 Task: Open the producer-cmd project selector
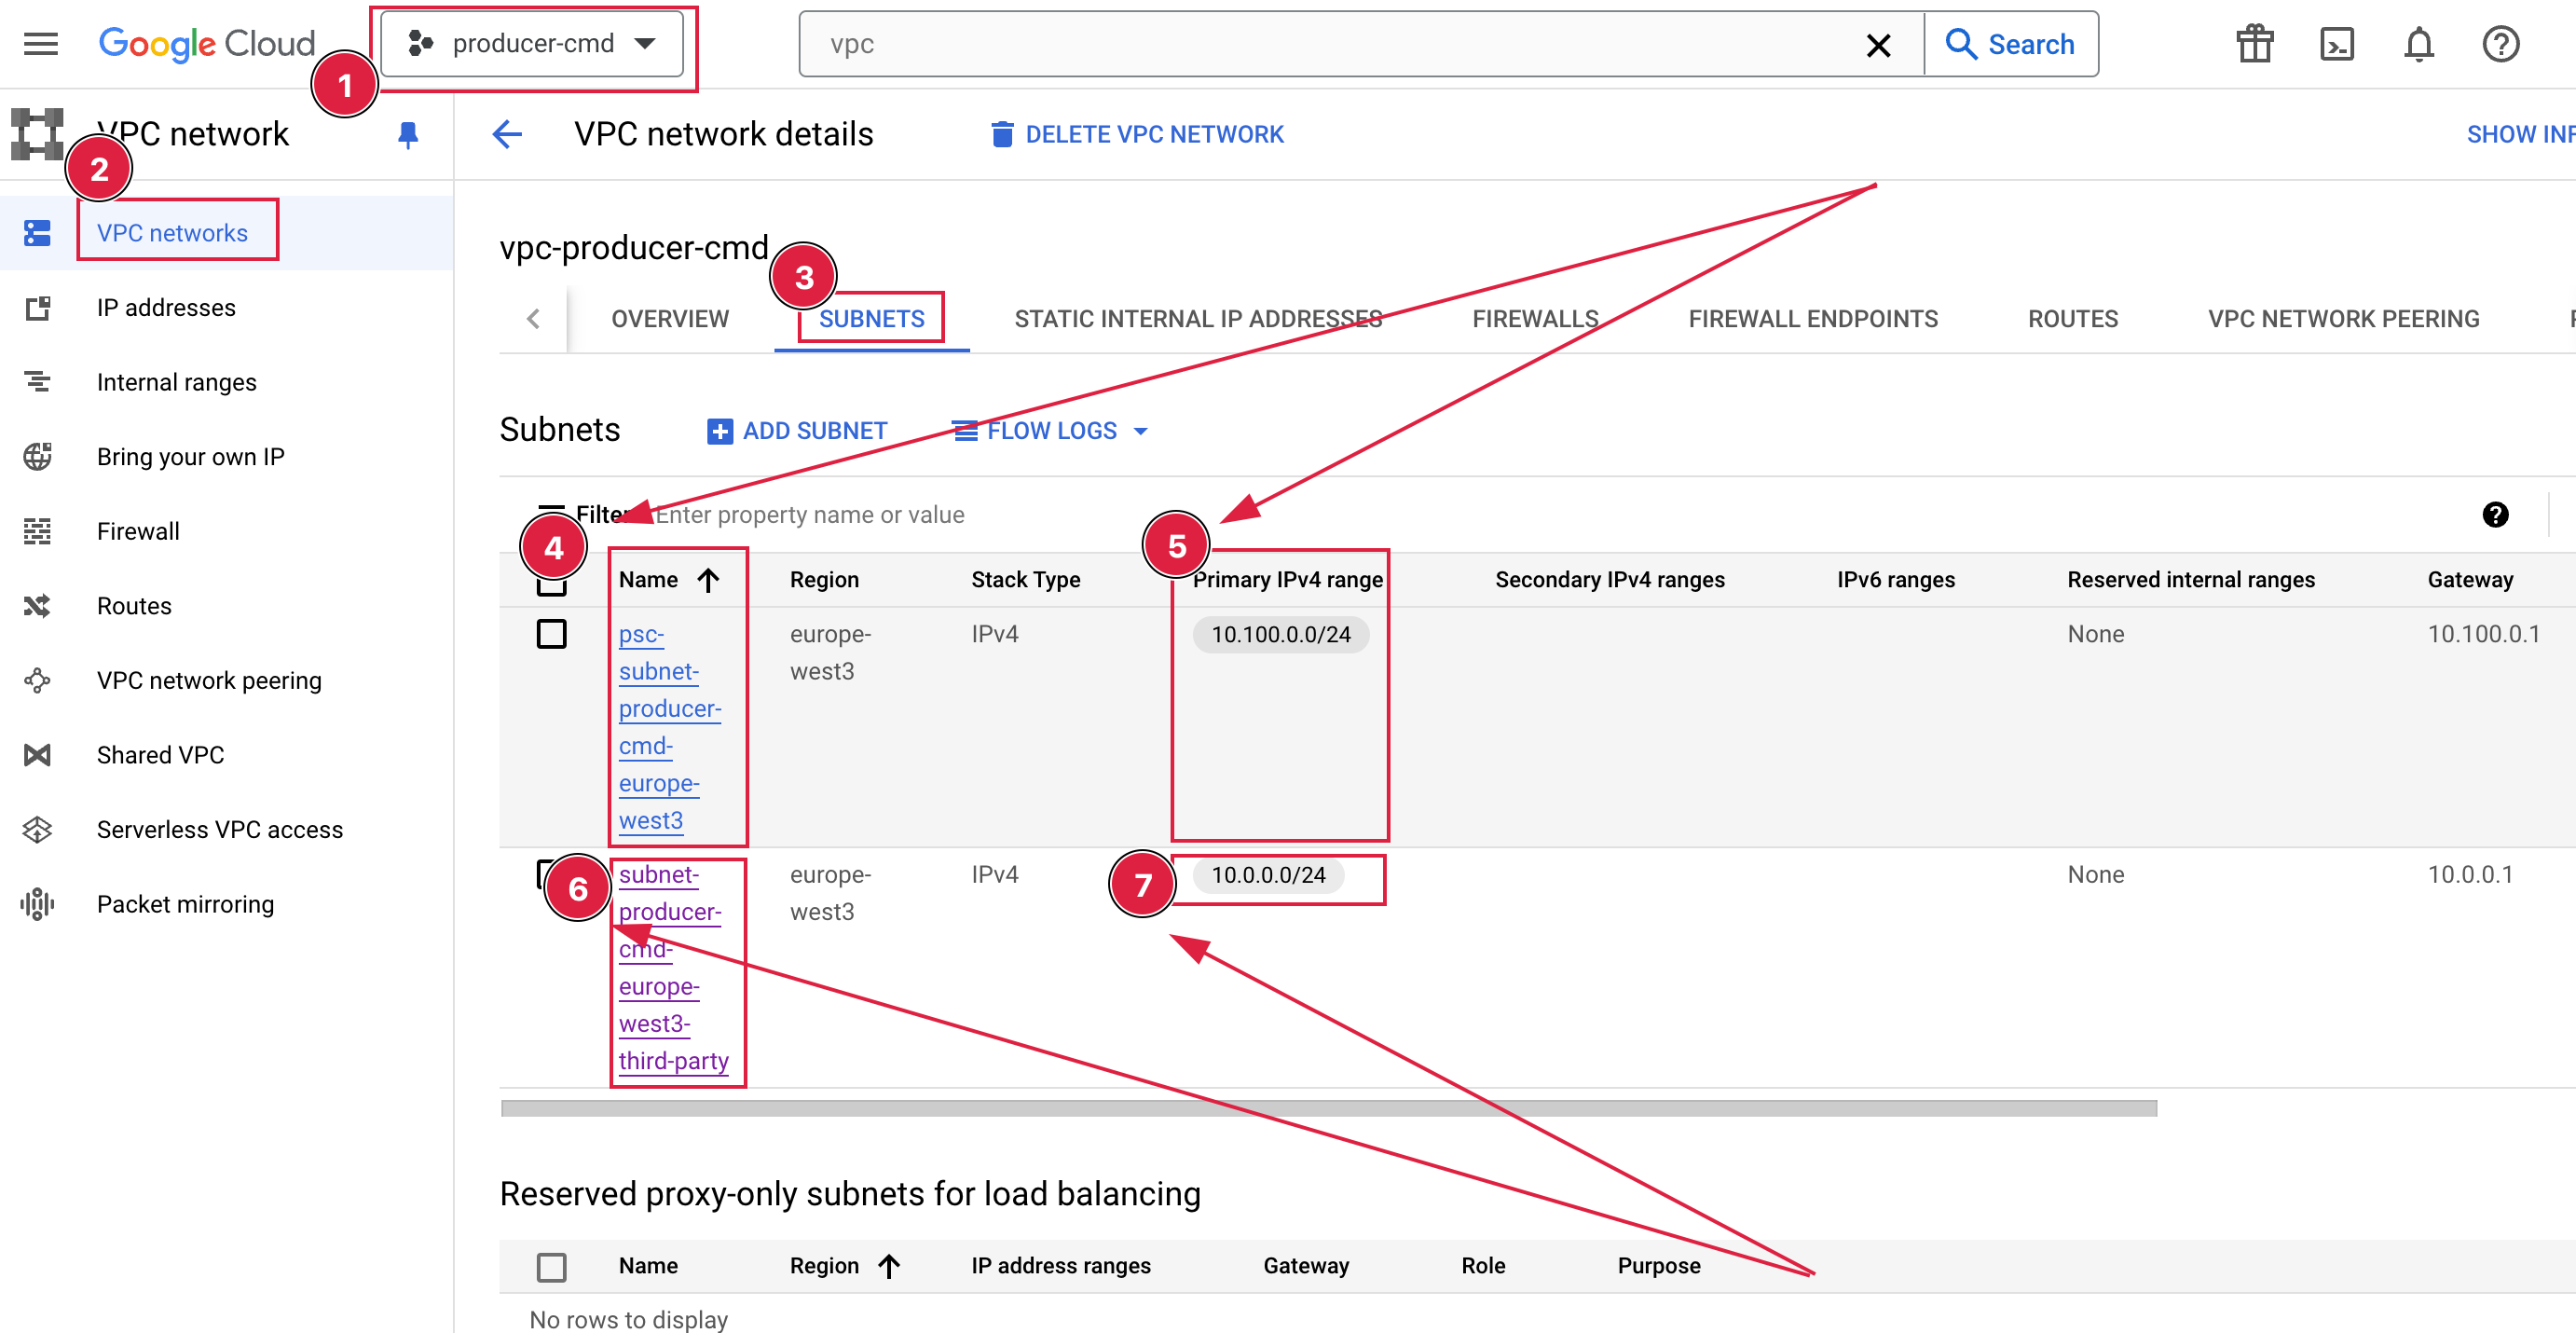[x=533, y=44]
